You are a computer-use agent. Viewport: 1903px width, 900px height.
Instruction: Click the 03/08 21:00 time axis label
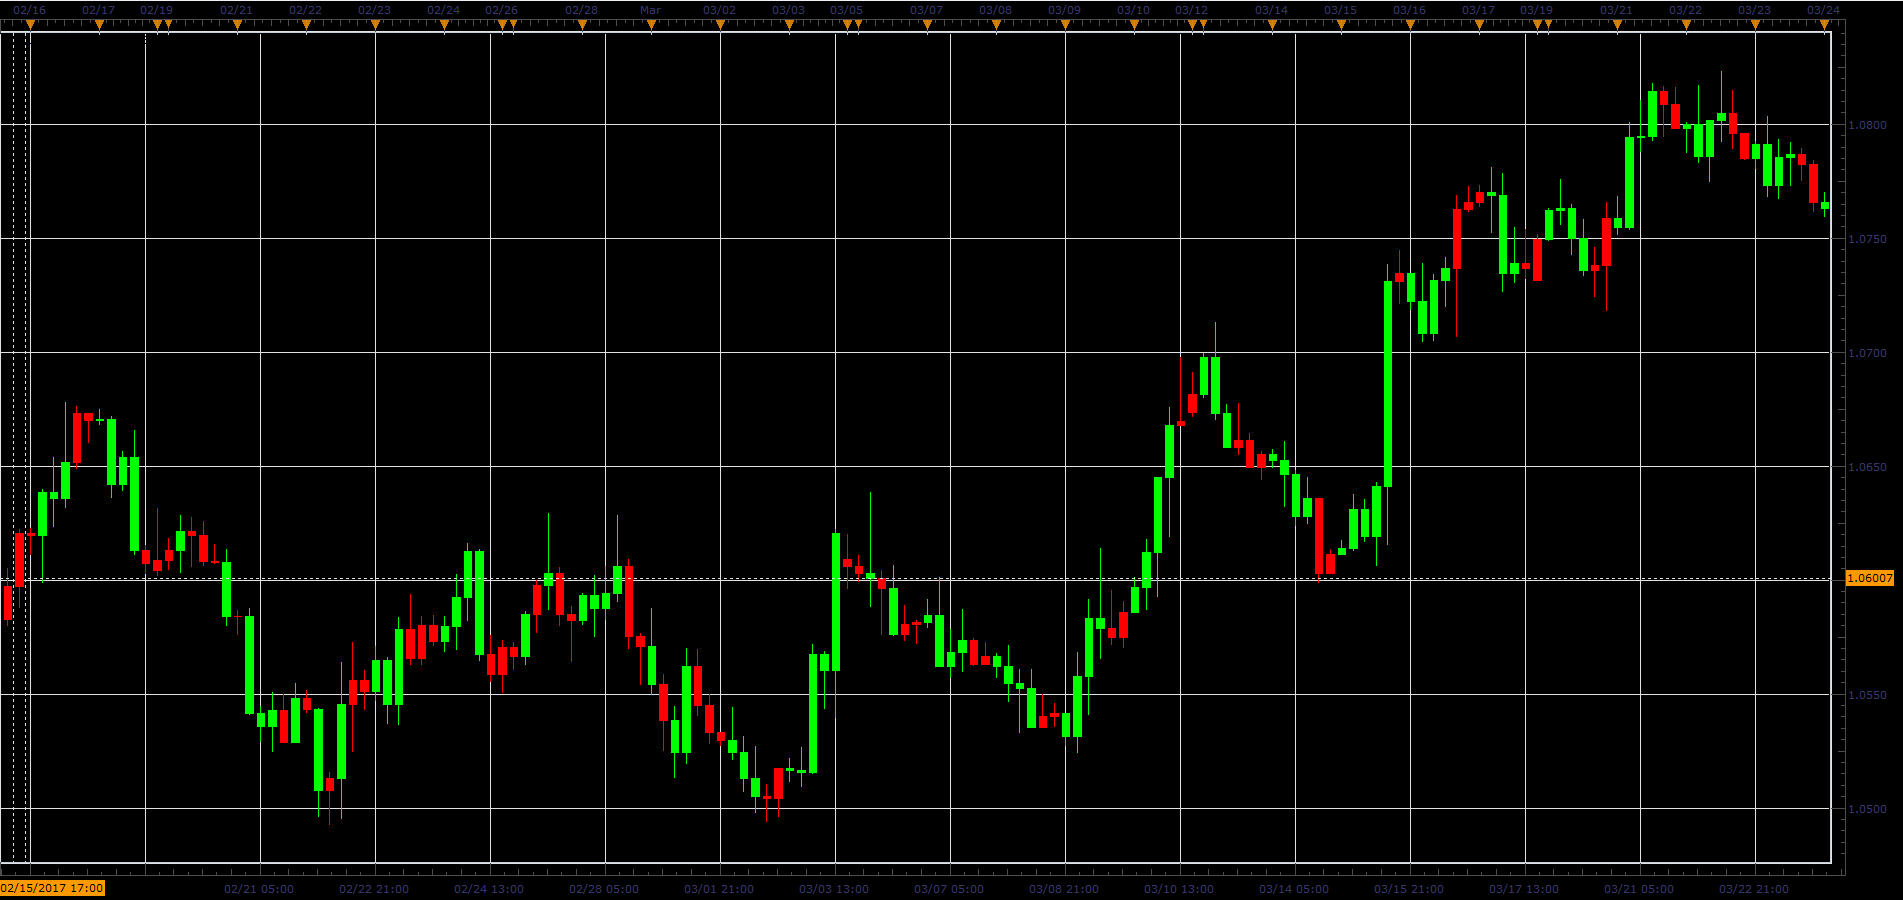(x=1064, y=889)
